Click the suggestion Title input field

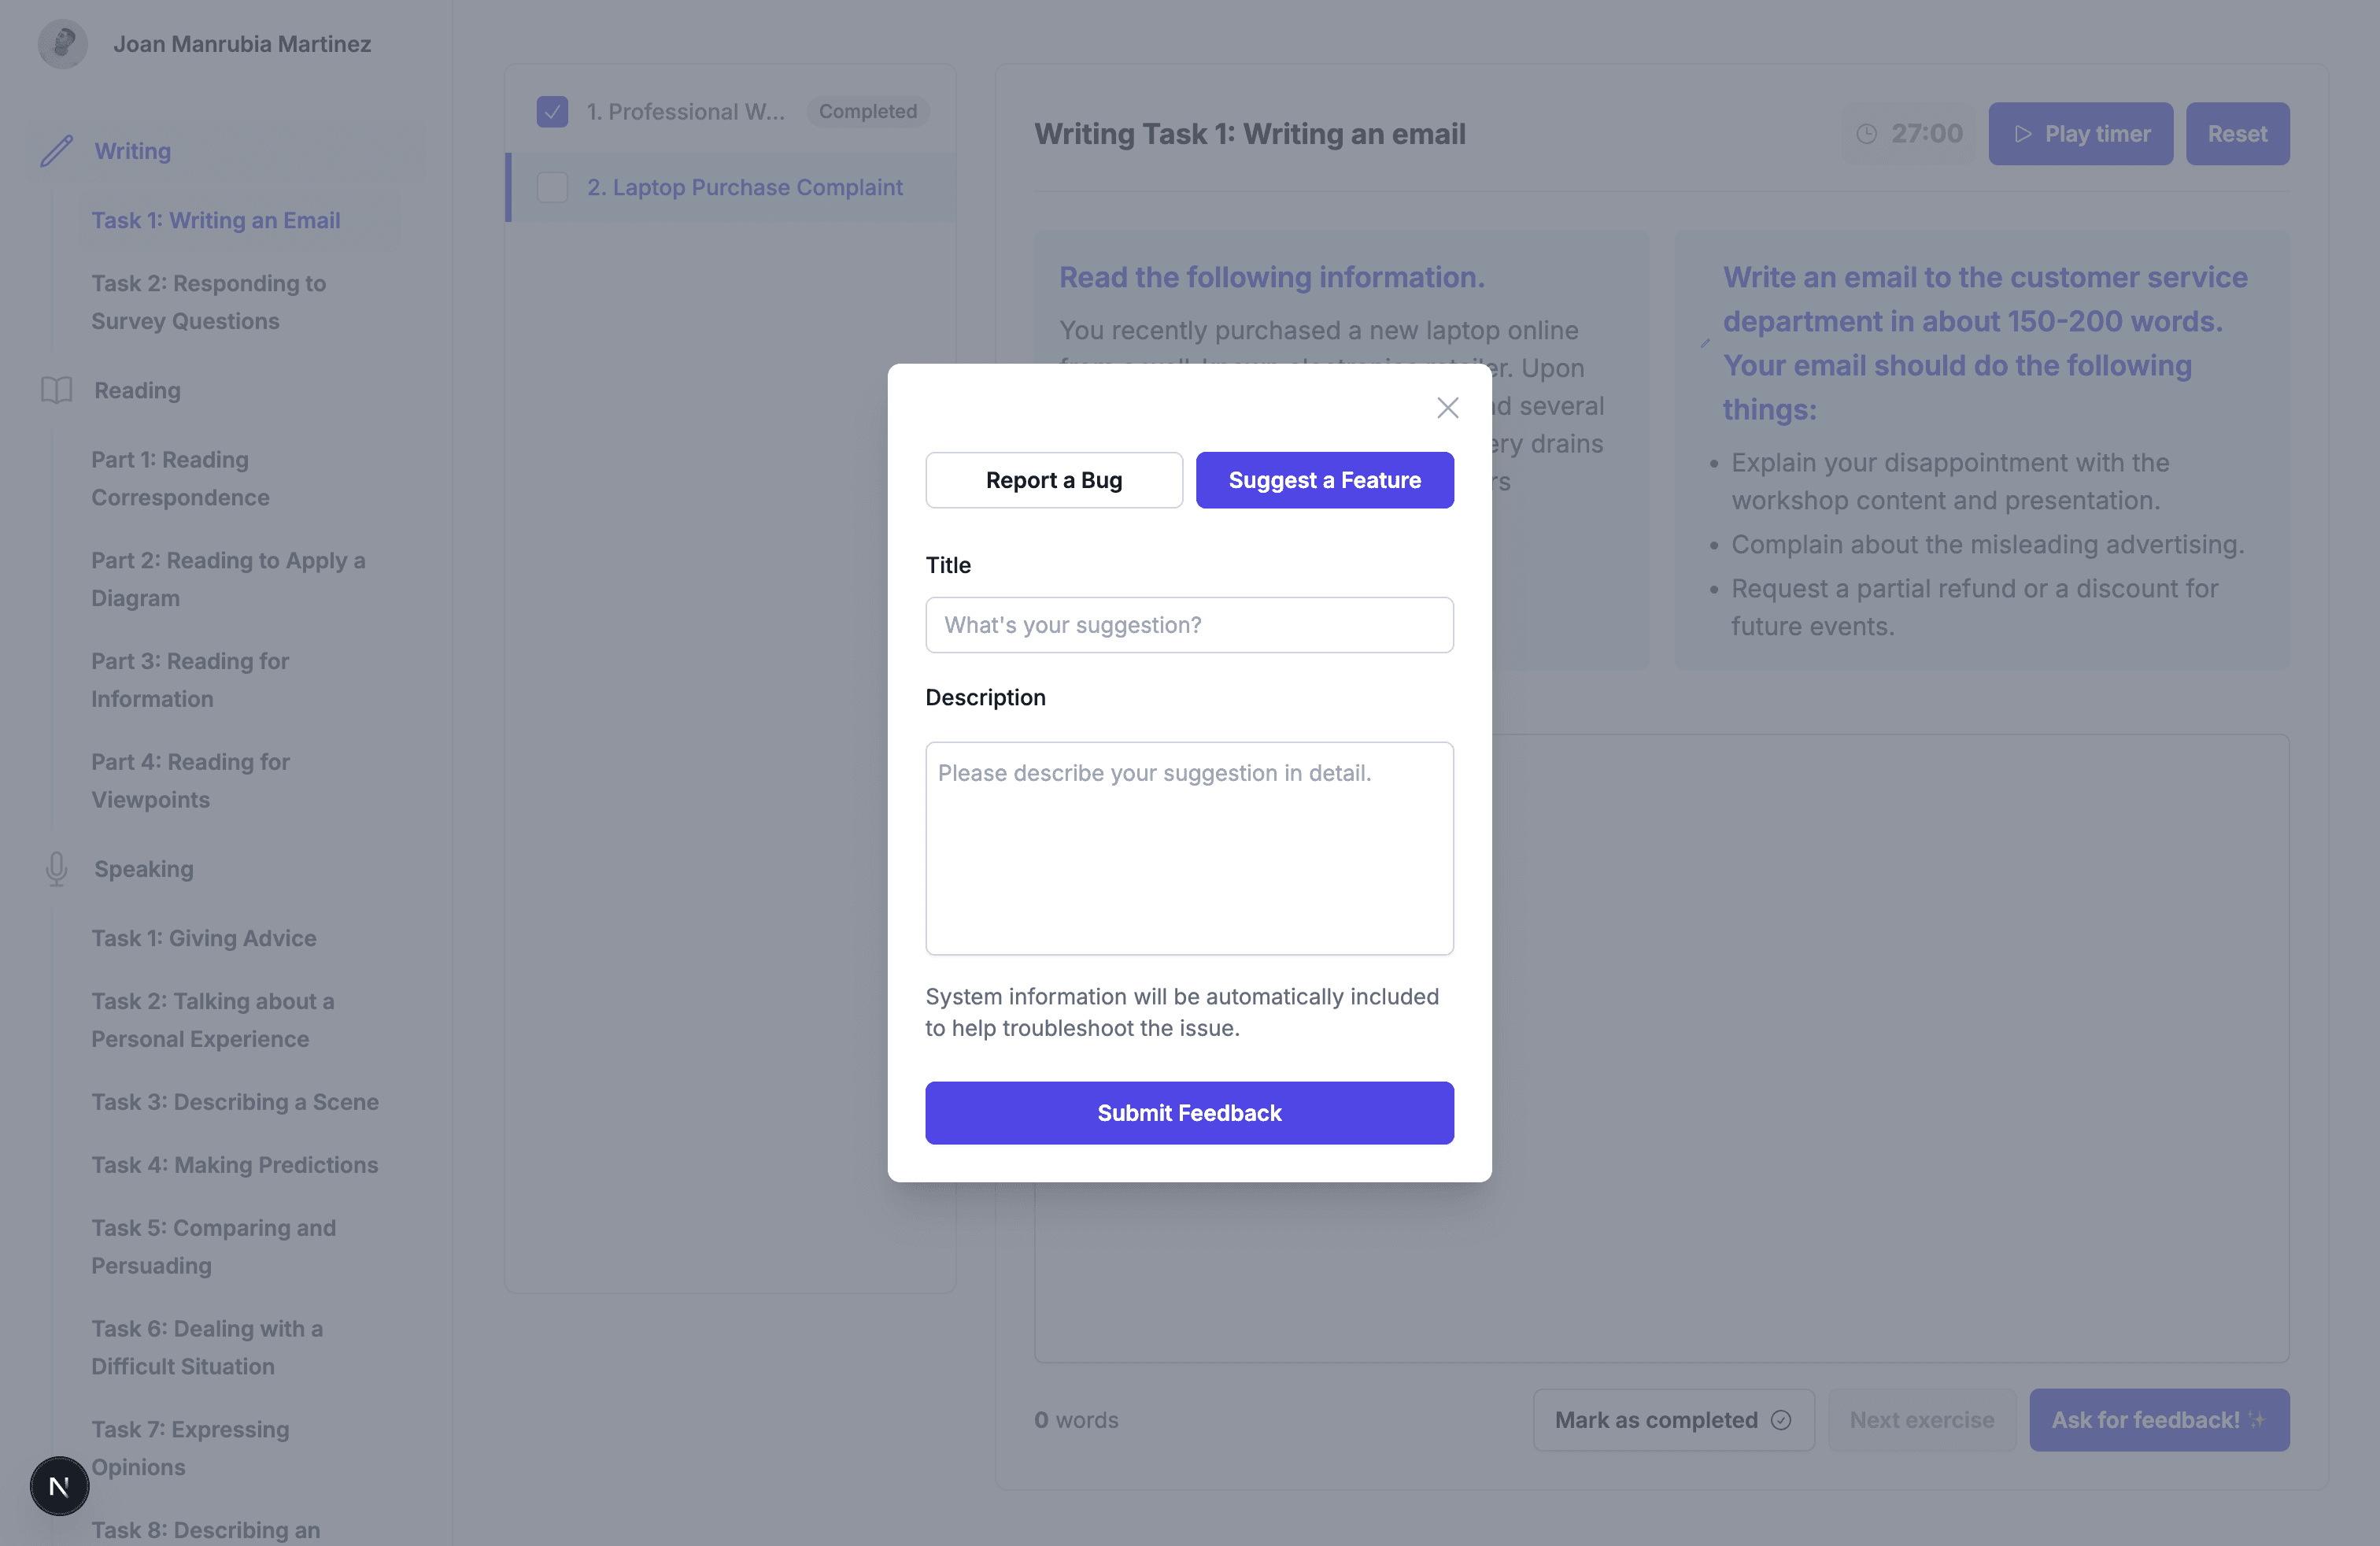point(1189,624)
